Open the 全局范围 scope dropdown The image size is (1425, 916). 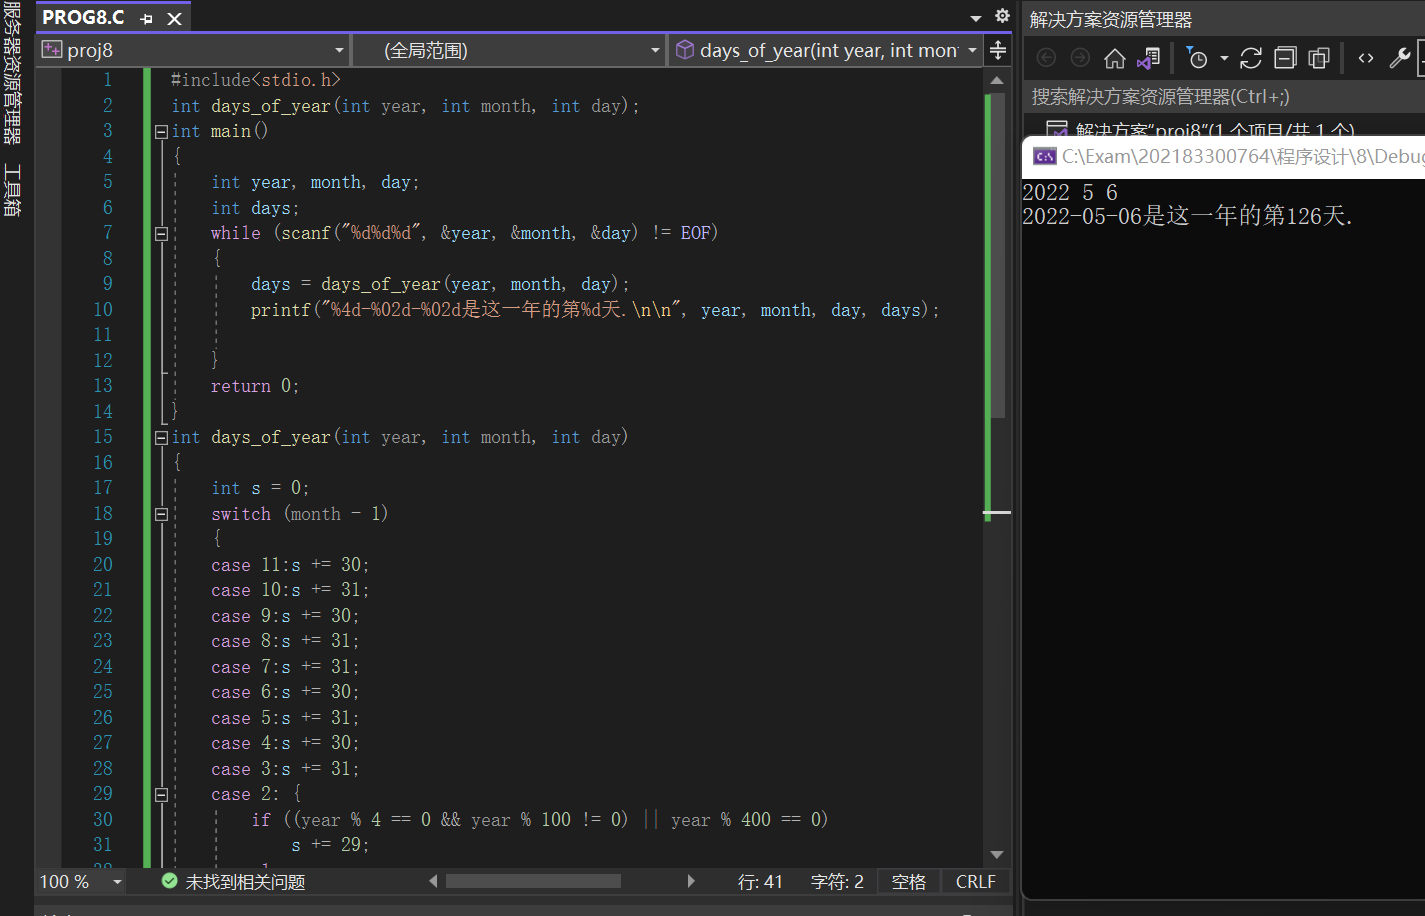click(510, 50)
